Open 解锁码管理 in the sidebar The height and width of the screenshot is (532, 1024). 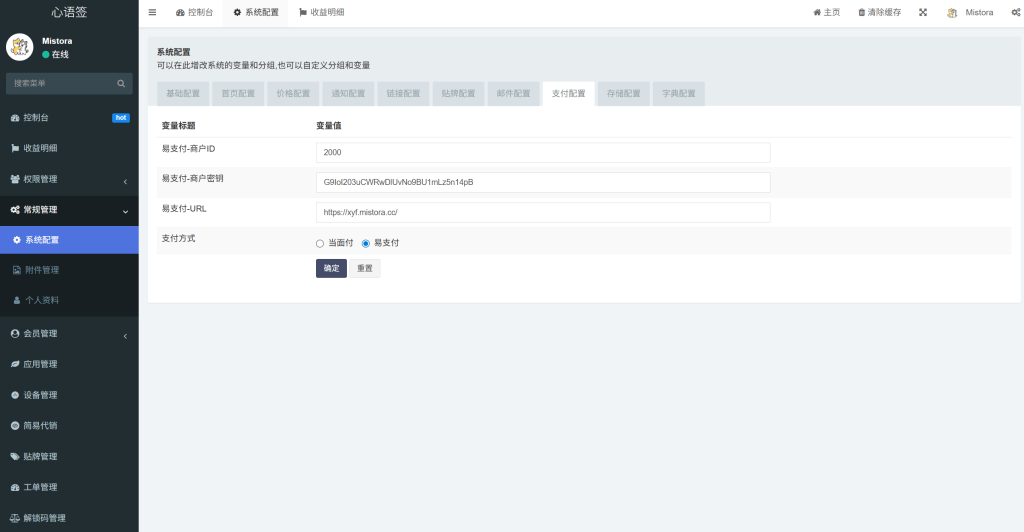click(69, 518)
